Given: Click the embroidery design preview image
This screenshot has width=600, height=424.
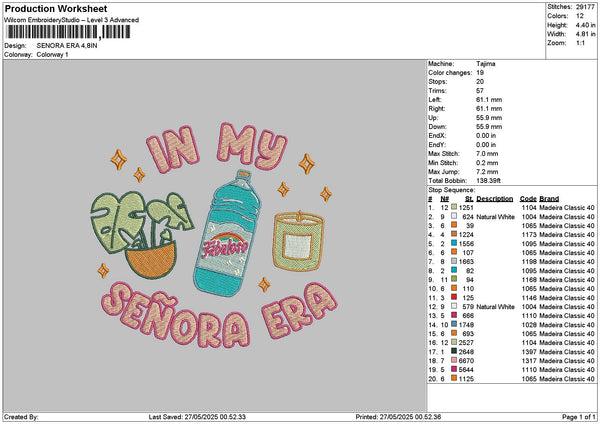Looking at the screenshot, I should click(x=214, y=236).
